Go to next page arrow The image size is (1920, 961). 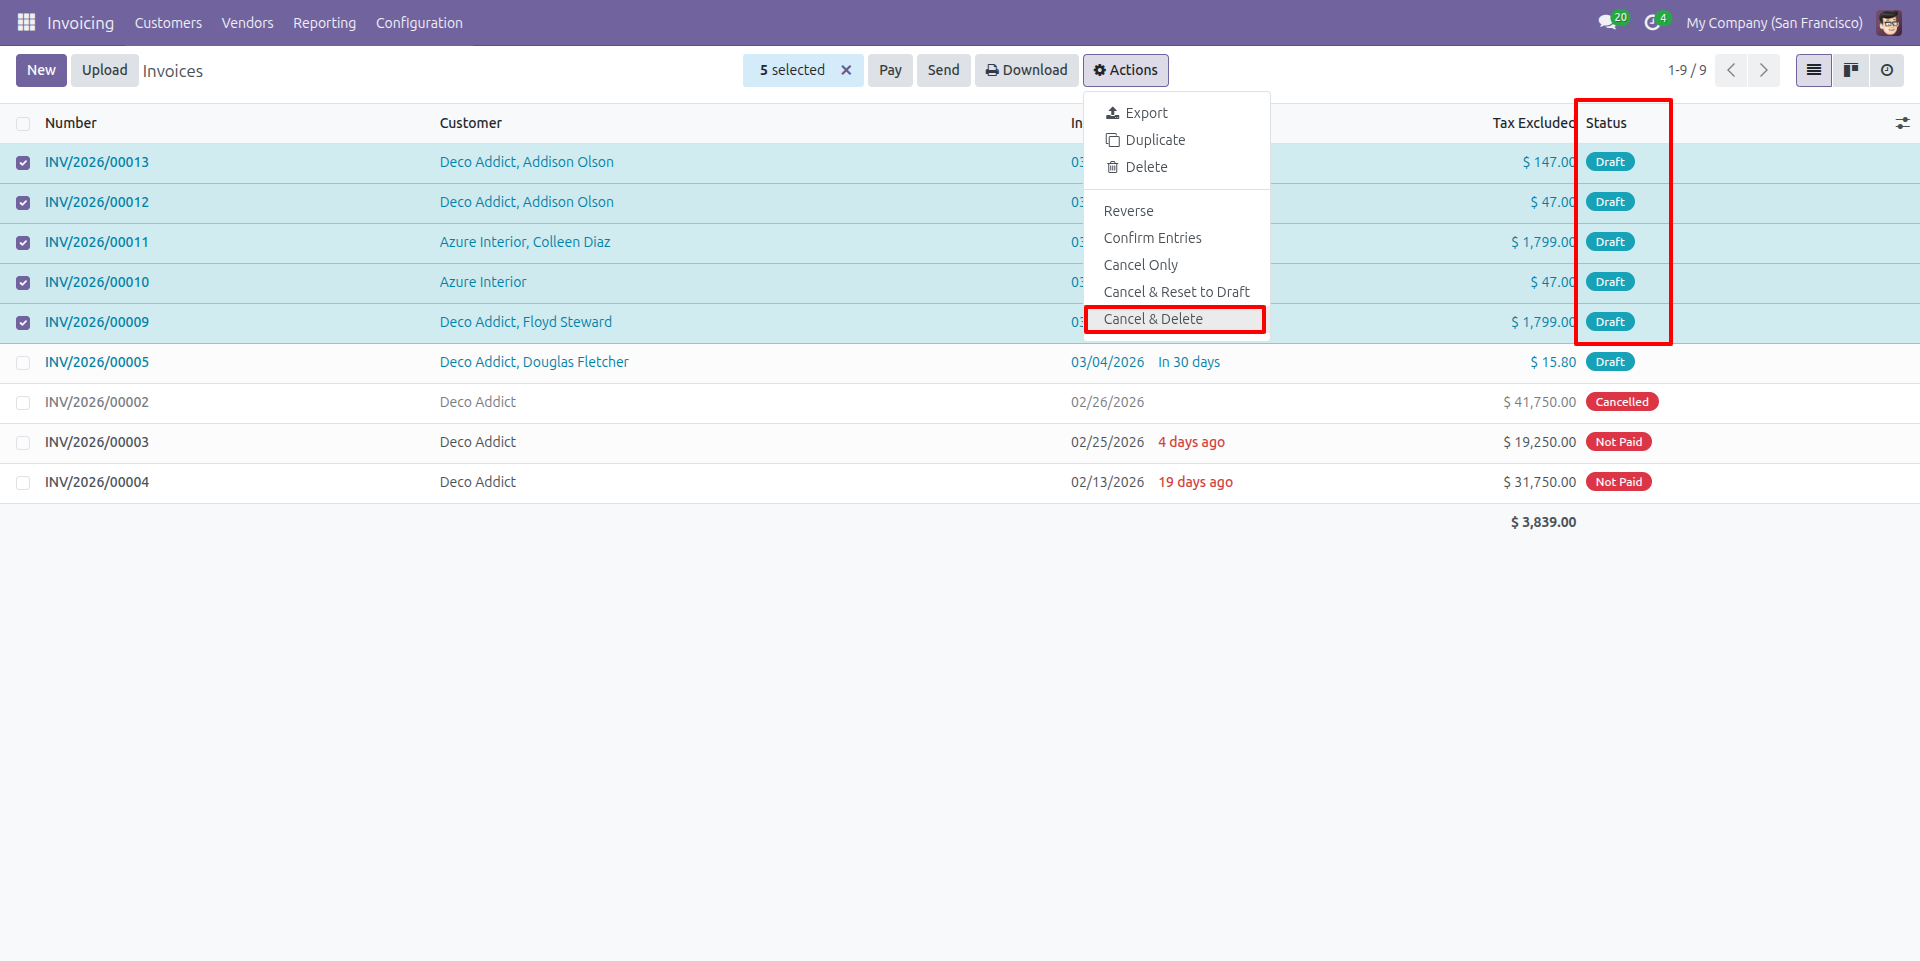click(x=1763, y=70)
